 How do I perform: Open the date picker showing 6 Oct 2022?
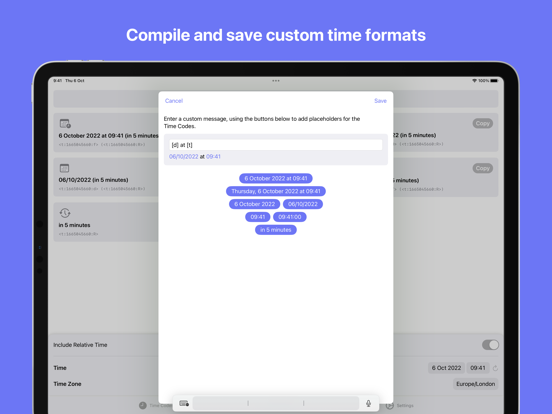click(x=446, y=368)
